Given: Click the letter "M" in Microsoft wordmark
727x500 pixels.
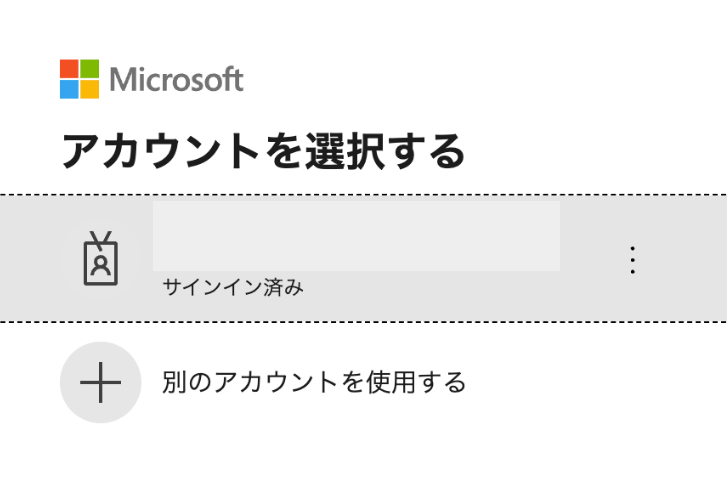Looking at the screenshot, I should (x=122, y=79).
